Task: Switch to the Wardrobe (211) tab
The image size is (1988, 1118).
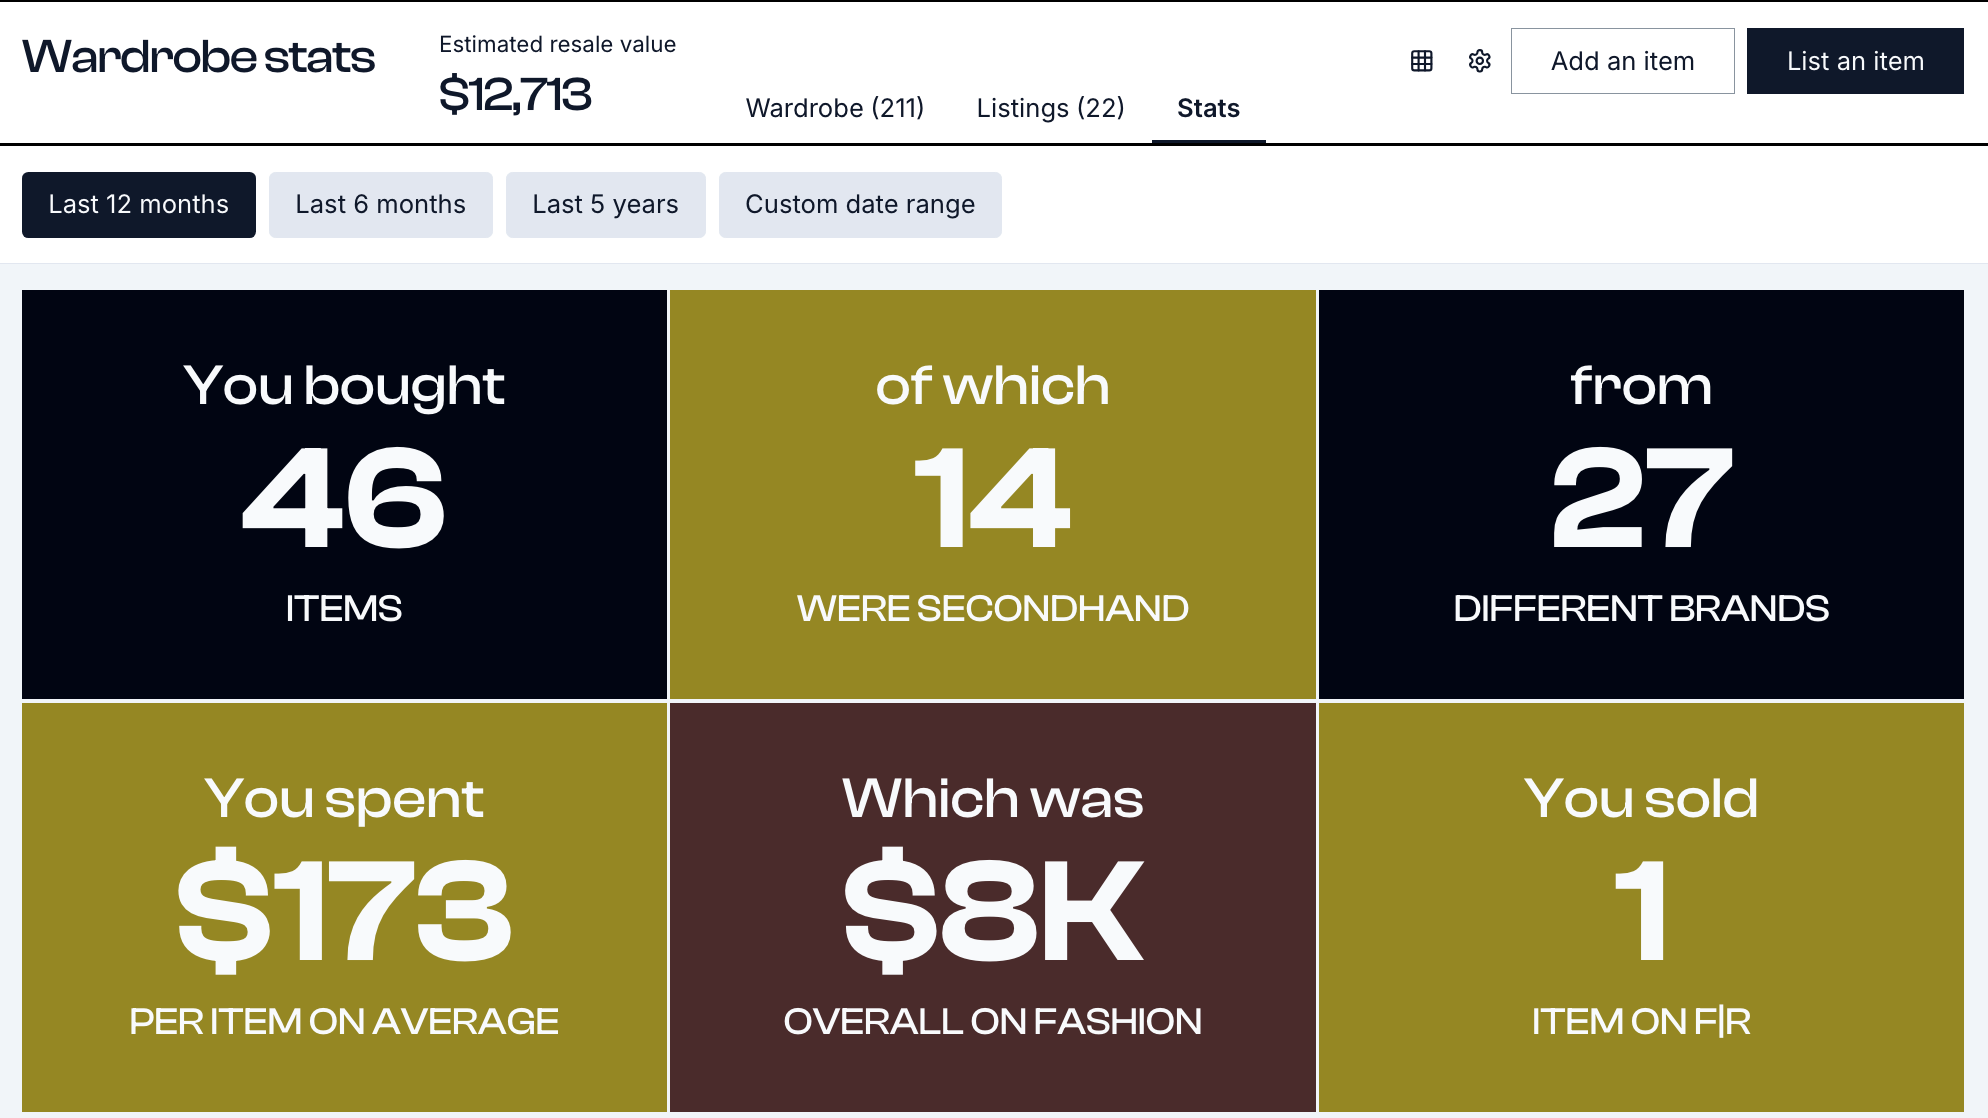Action: (835, 108)
